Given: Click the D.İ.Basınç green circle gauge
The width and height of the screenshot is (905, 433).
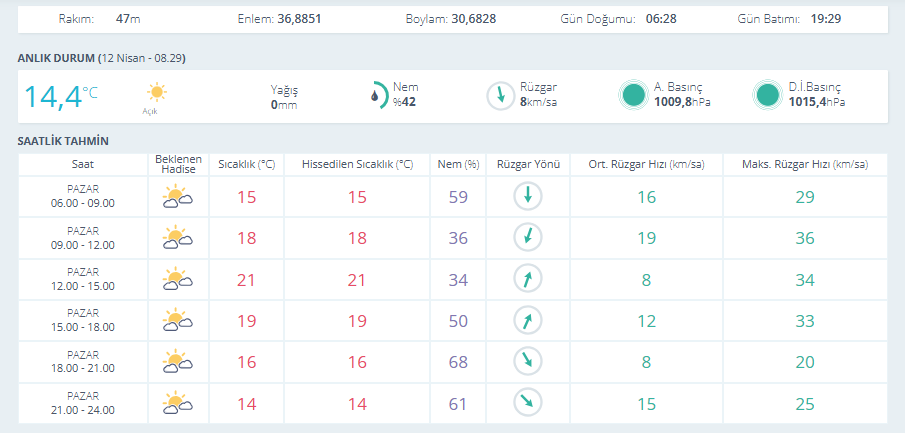Looking at the screenshot, I should coord(767,95).
